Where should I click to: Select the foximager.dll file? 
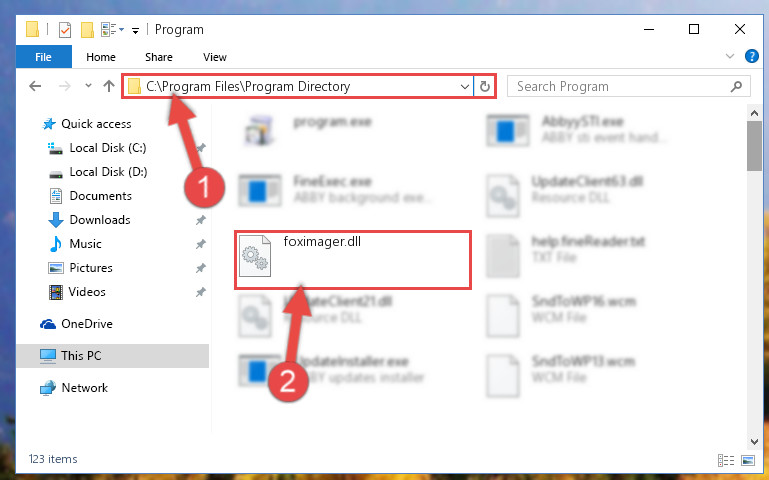pos(352,260)
